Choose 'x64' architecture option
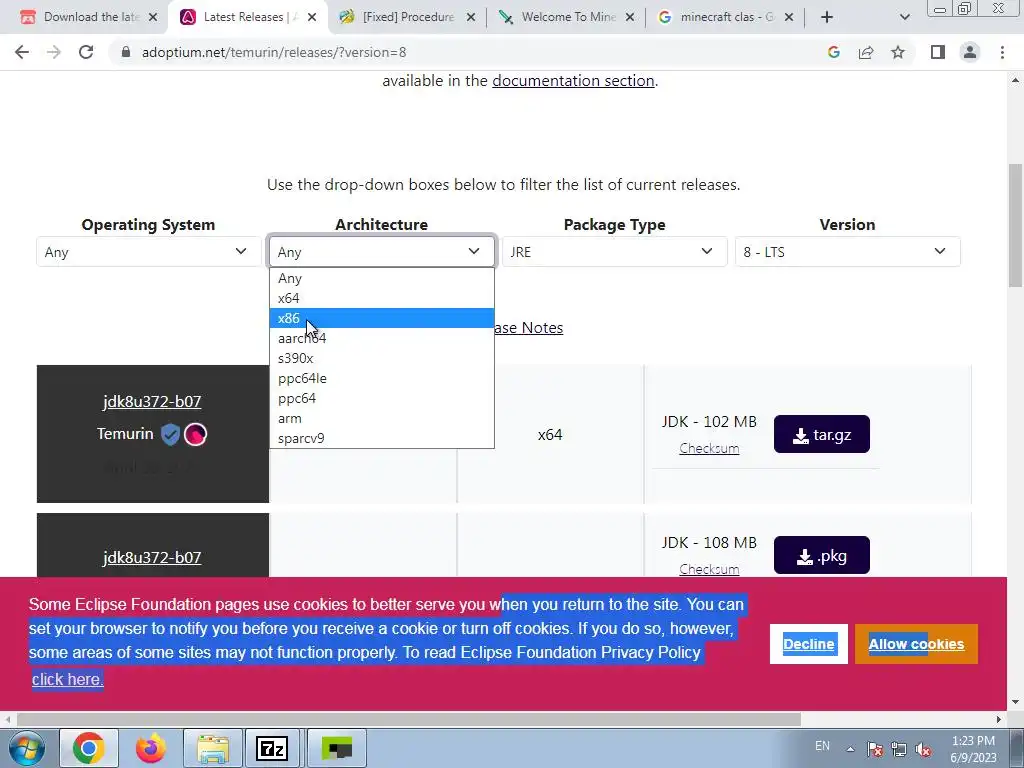This screenshot has width=1024, height=768. (382, 298)
